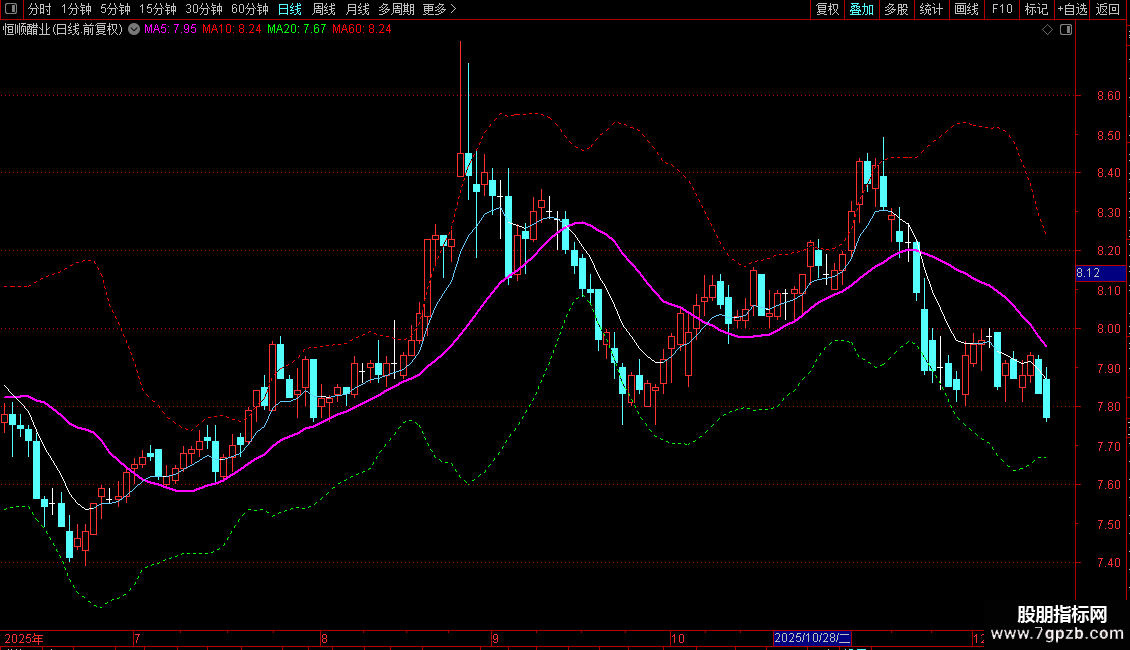Open F10 company information

pos(1002,9)
